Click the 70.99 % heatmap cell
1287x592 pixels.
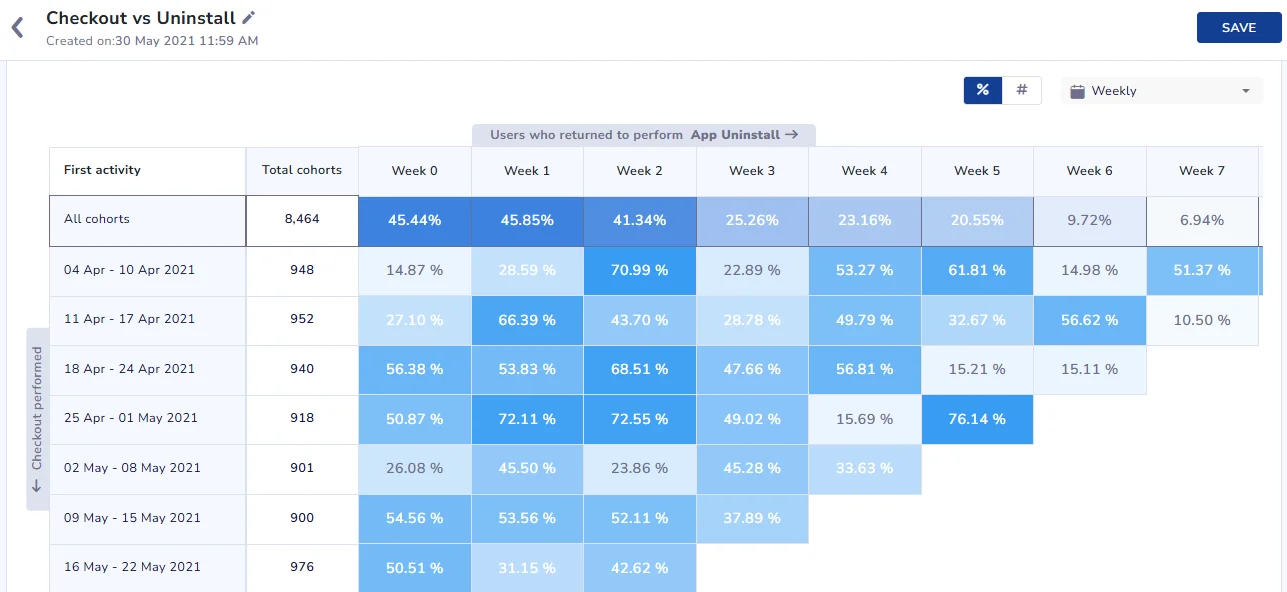tap(639, 270)
